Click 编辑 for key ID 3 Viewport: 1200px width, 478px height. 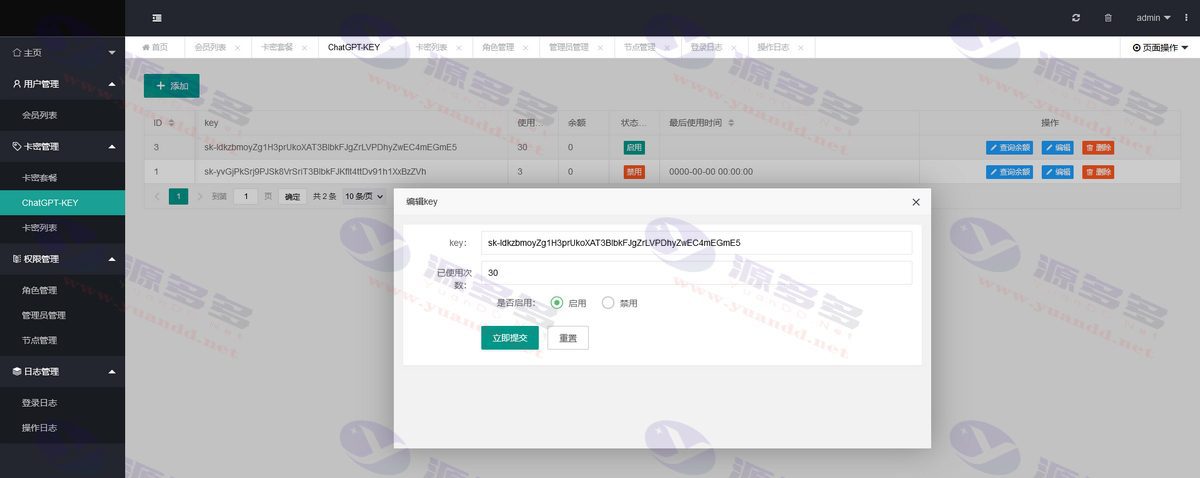tap(1058, 147)
